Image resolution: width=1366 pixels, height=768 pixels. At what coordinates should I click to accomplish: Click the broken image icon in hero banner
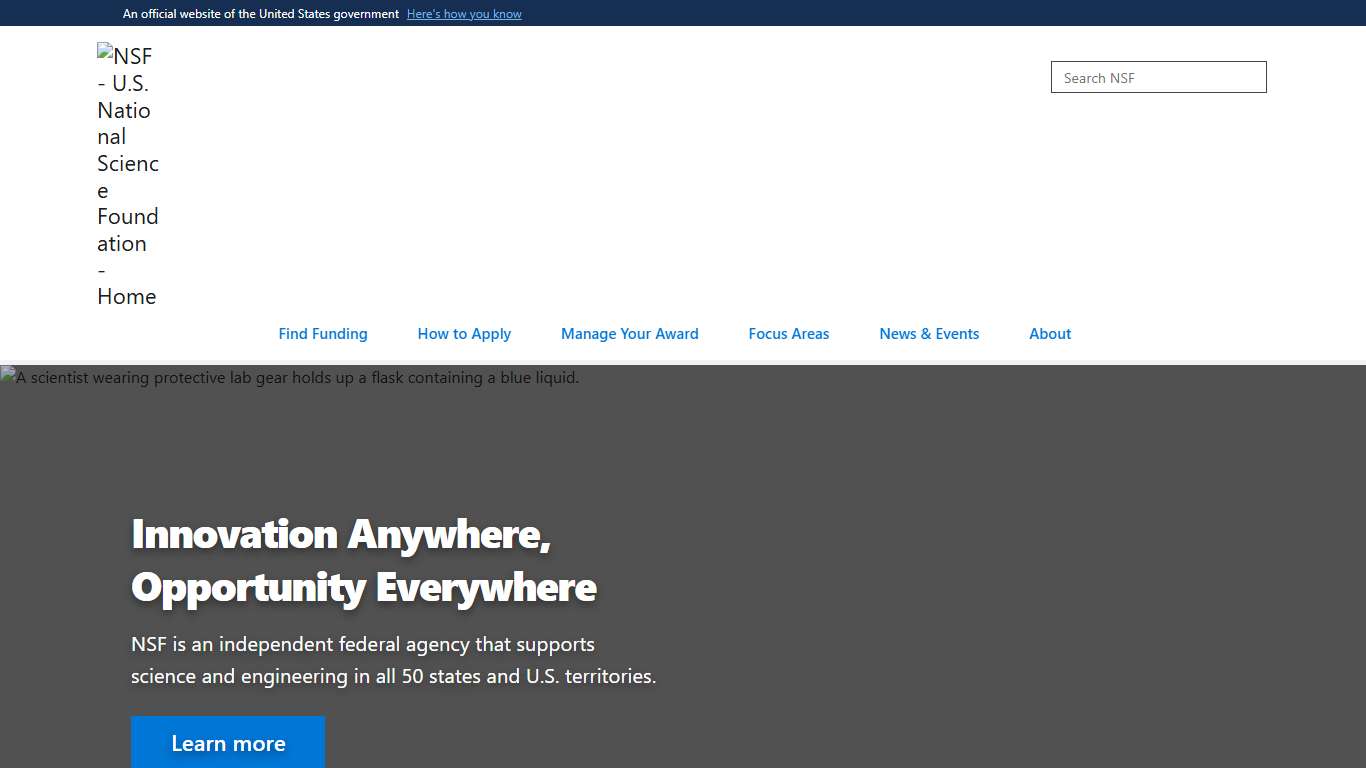[x=8, y=376]
